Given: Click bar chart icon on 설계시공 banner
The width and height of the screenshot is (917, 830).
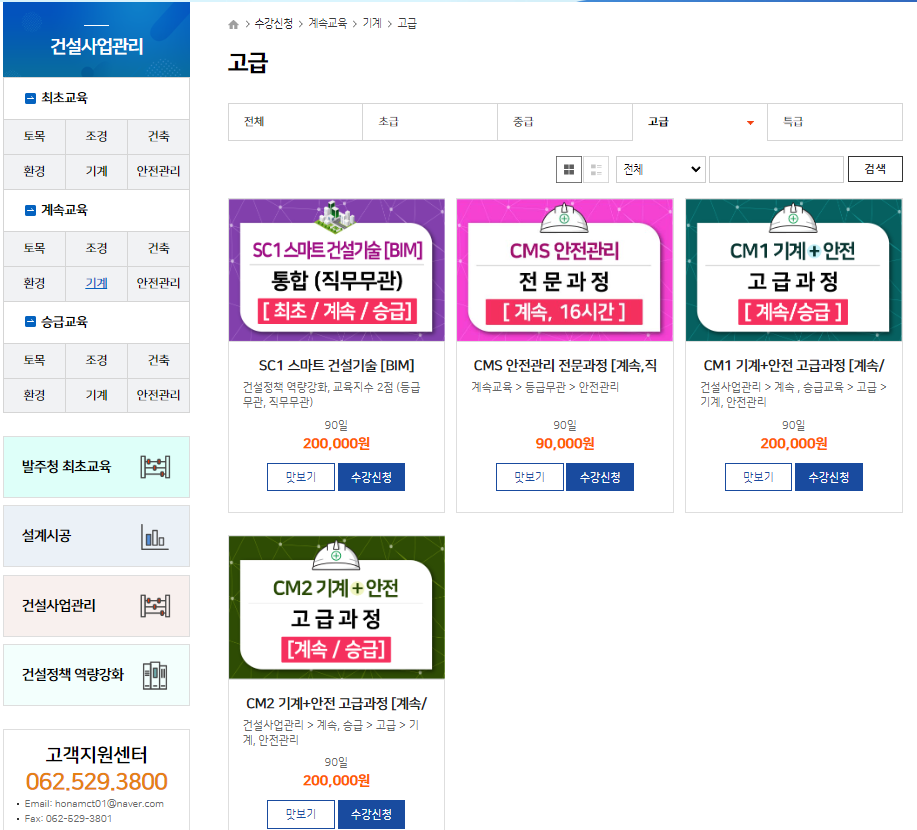Looking at the screenshot, I should 154,537.
